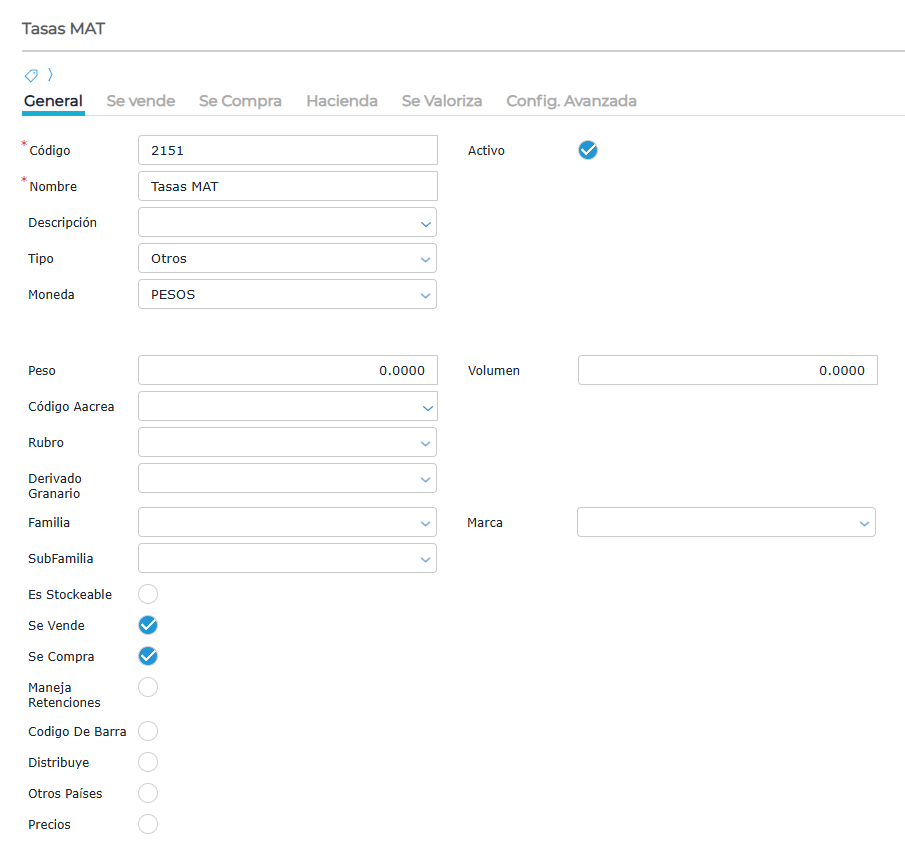
Task: Expand the Rubro dropdown list
Action: [x=287, y=442]
